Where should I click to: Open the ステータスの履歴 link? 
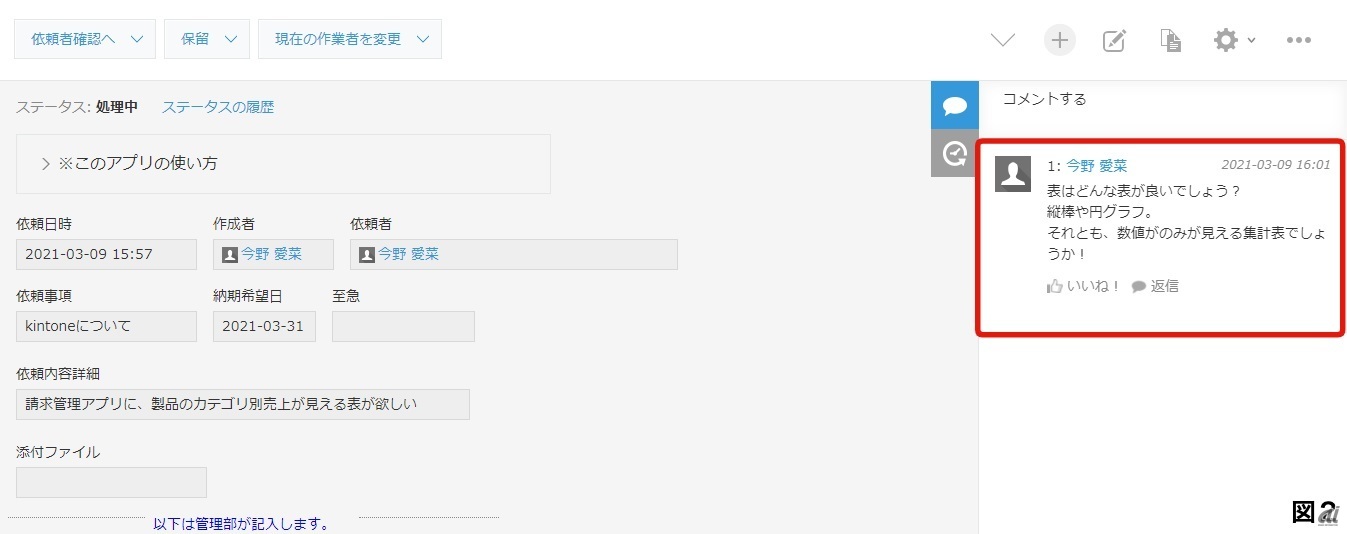coord(218,107)
